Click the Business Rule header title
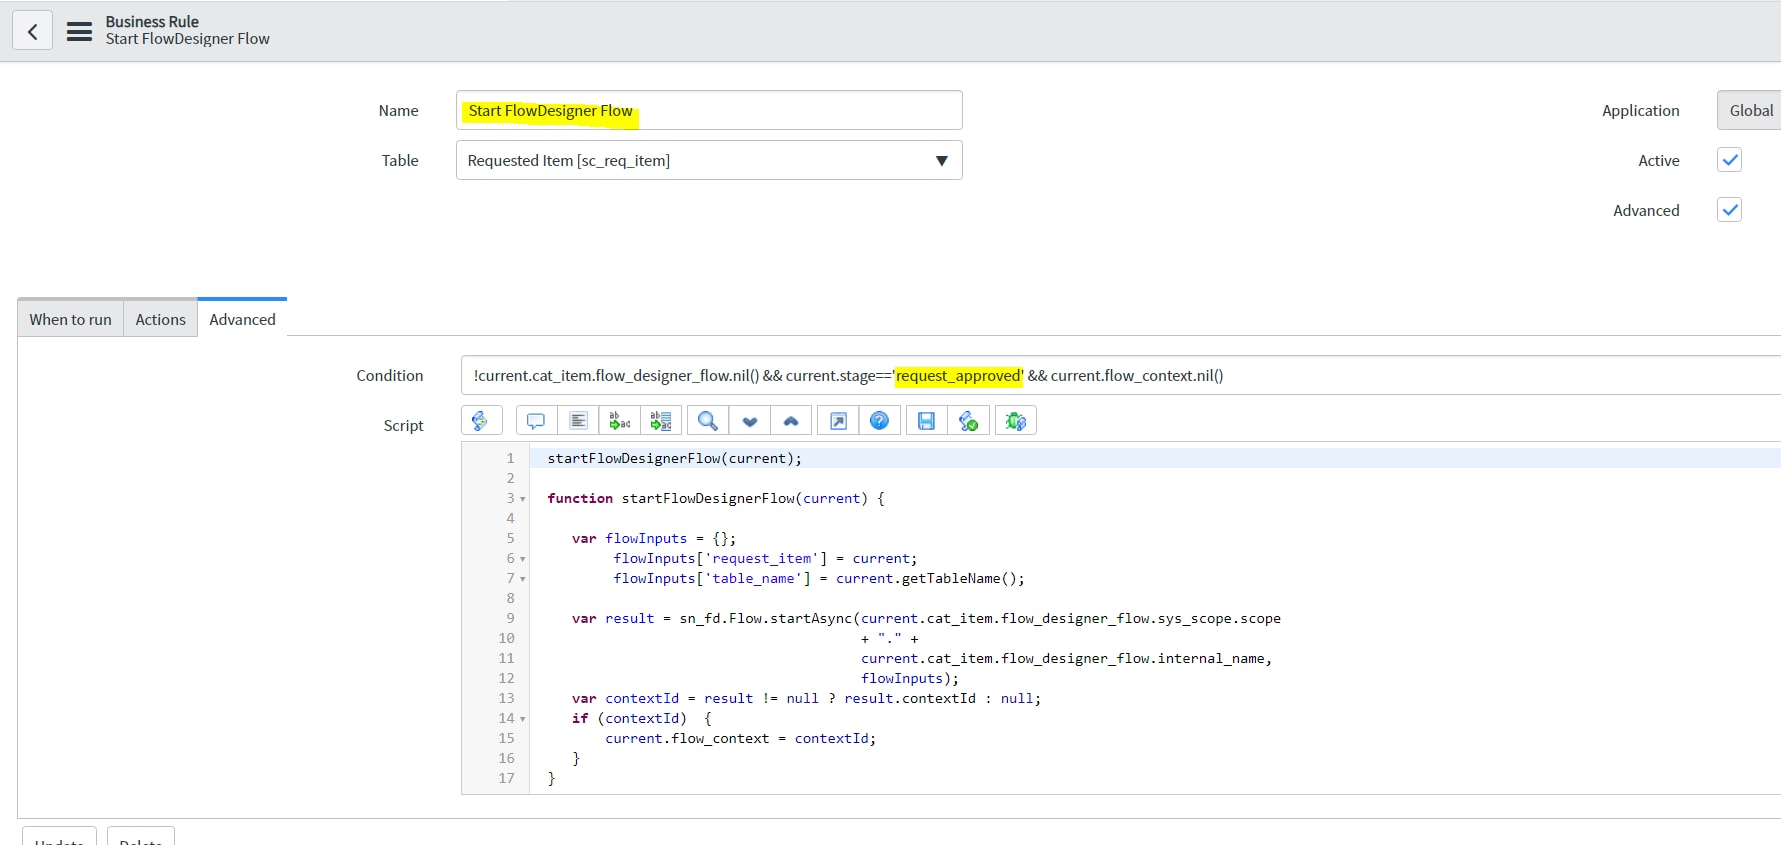 click(x=152, y=21)
